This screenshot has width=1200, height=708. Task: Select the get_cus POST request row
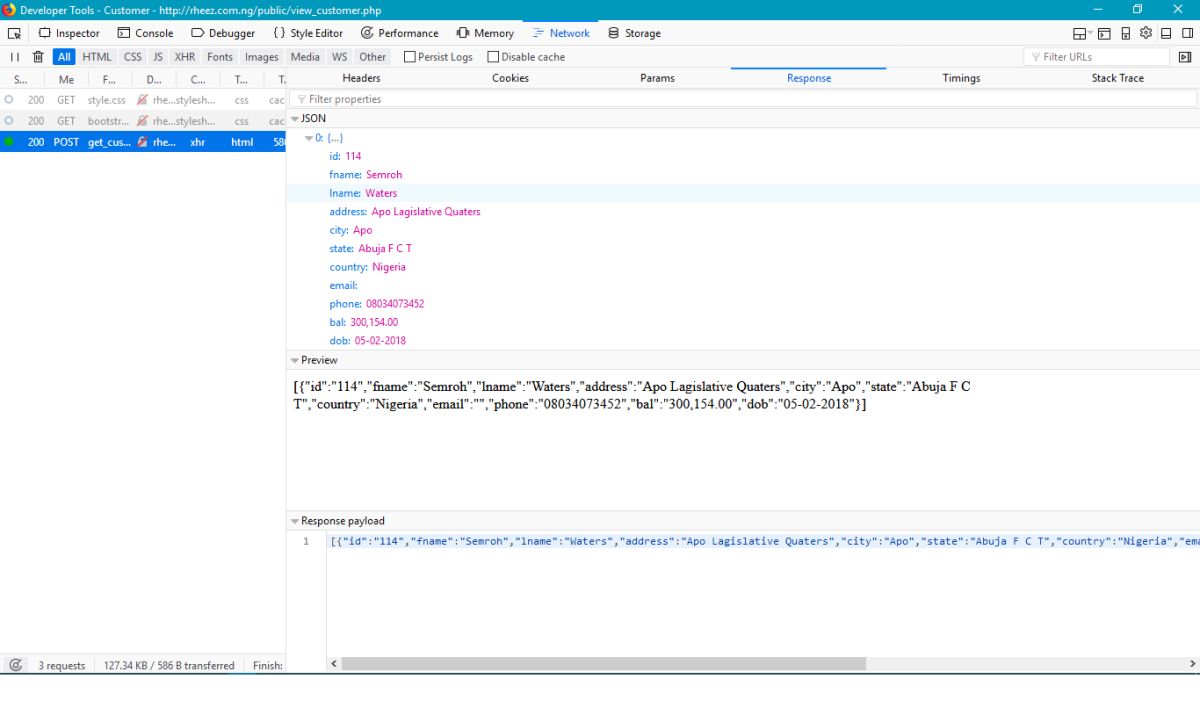tap(143, 142)
